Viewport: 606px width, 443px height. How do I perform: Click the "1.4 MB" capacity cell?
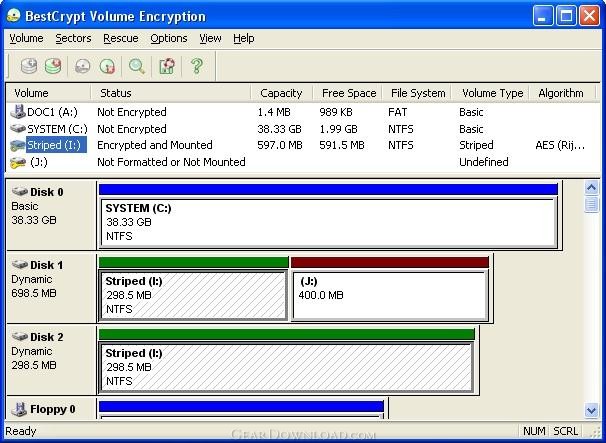pyautogui.click(x=274, y=112)
